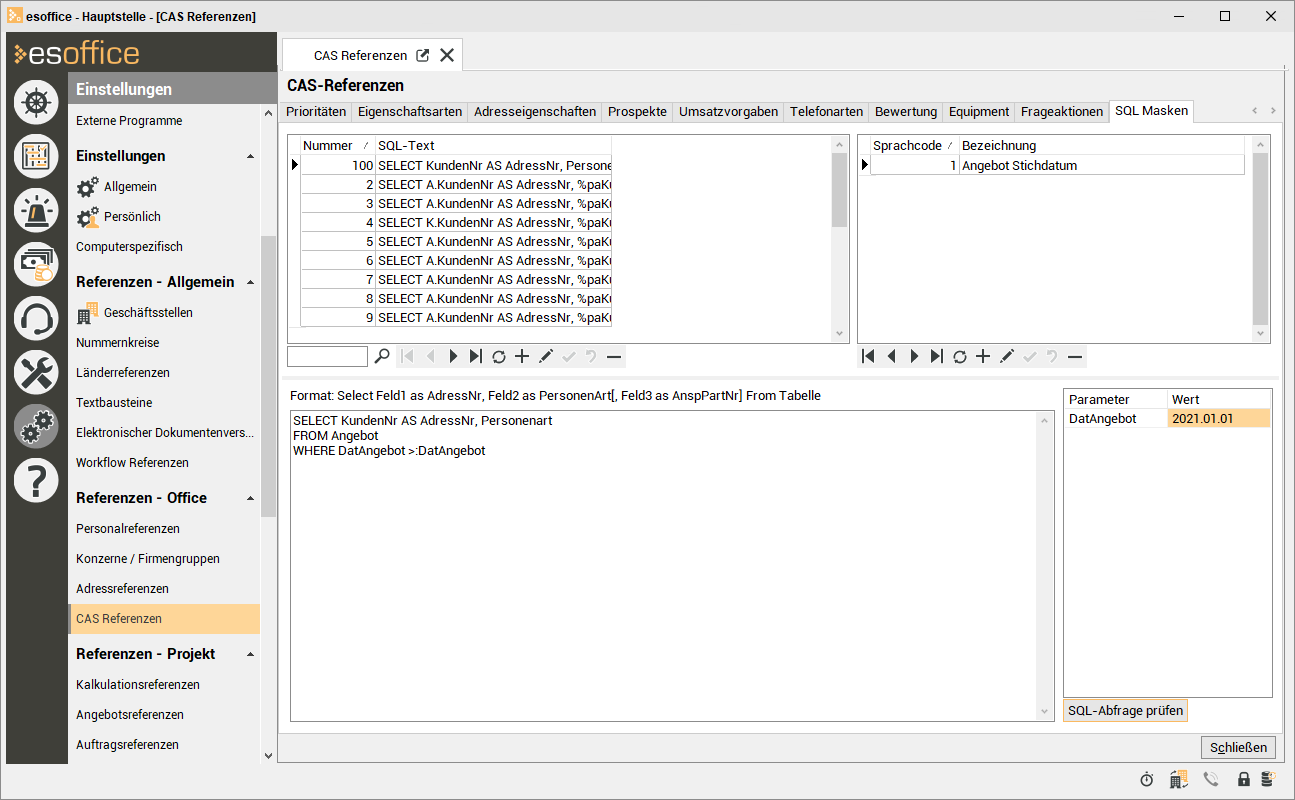1295x800 pixels.
Task: Edit the selected SQL mask record
Action: tap(545, 356)
